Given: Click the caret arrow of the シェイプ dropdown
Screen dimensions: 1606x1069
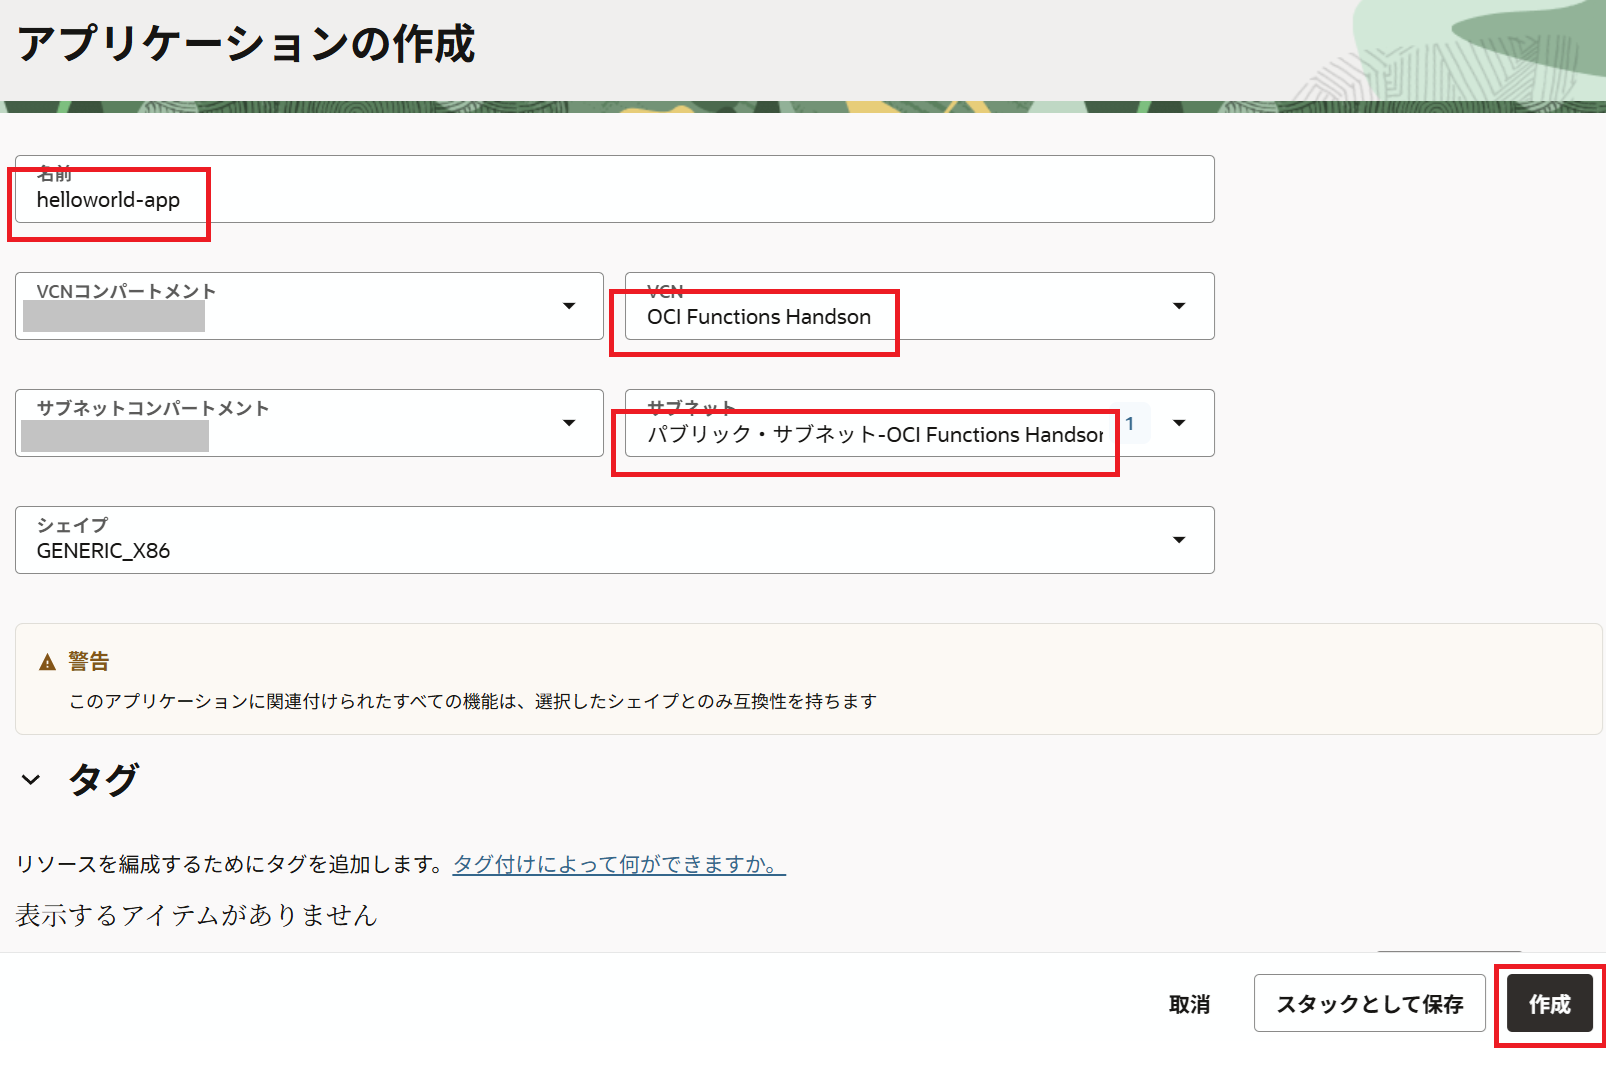Looking at the screenshot, I should pyautogui.click(x=1179, y=540).
